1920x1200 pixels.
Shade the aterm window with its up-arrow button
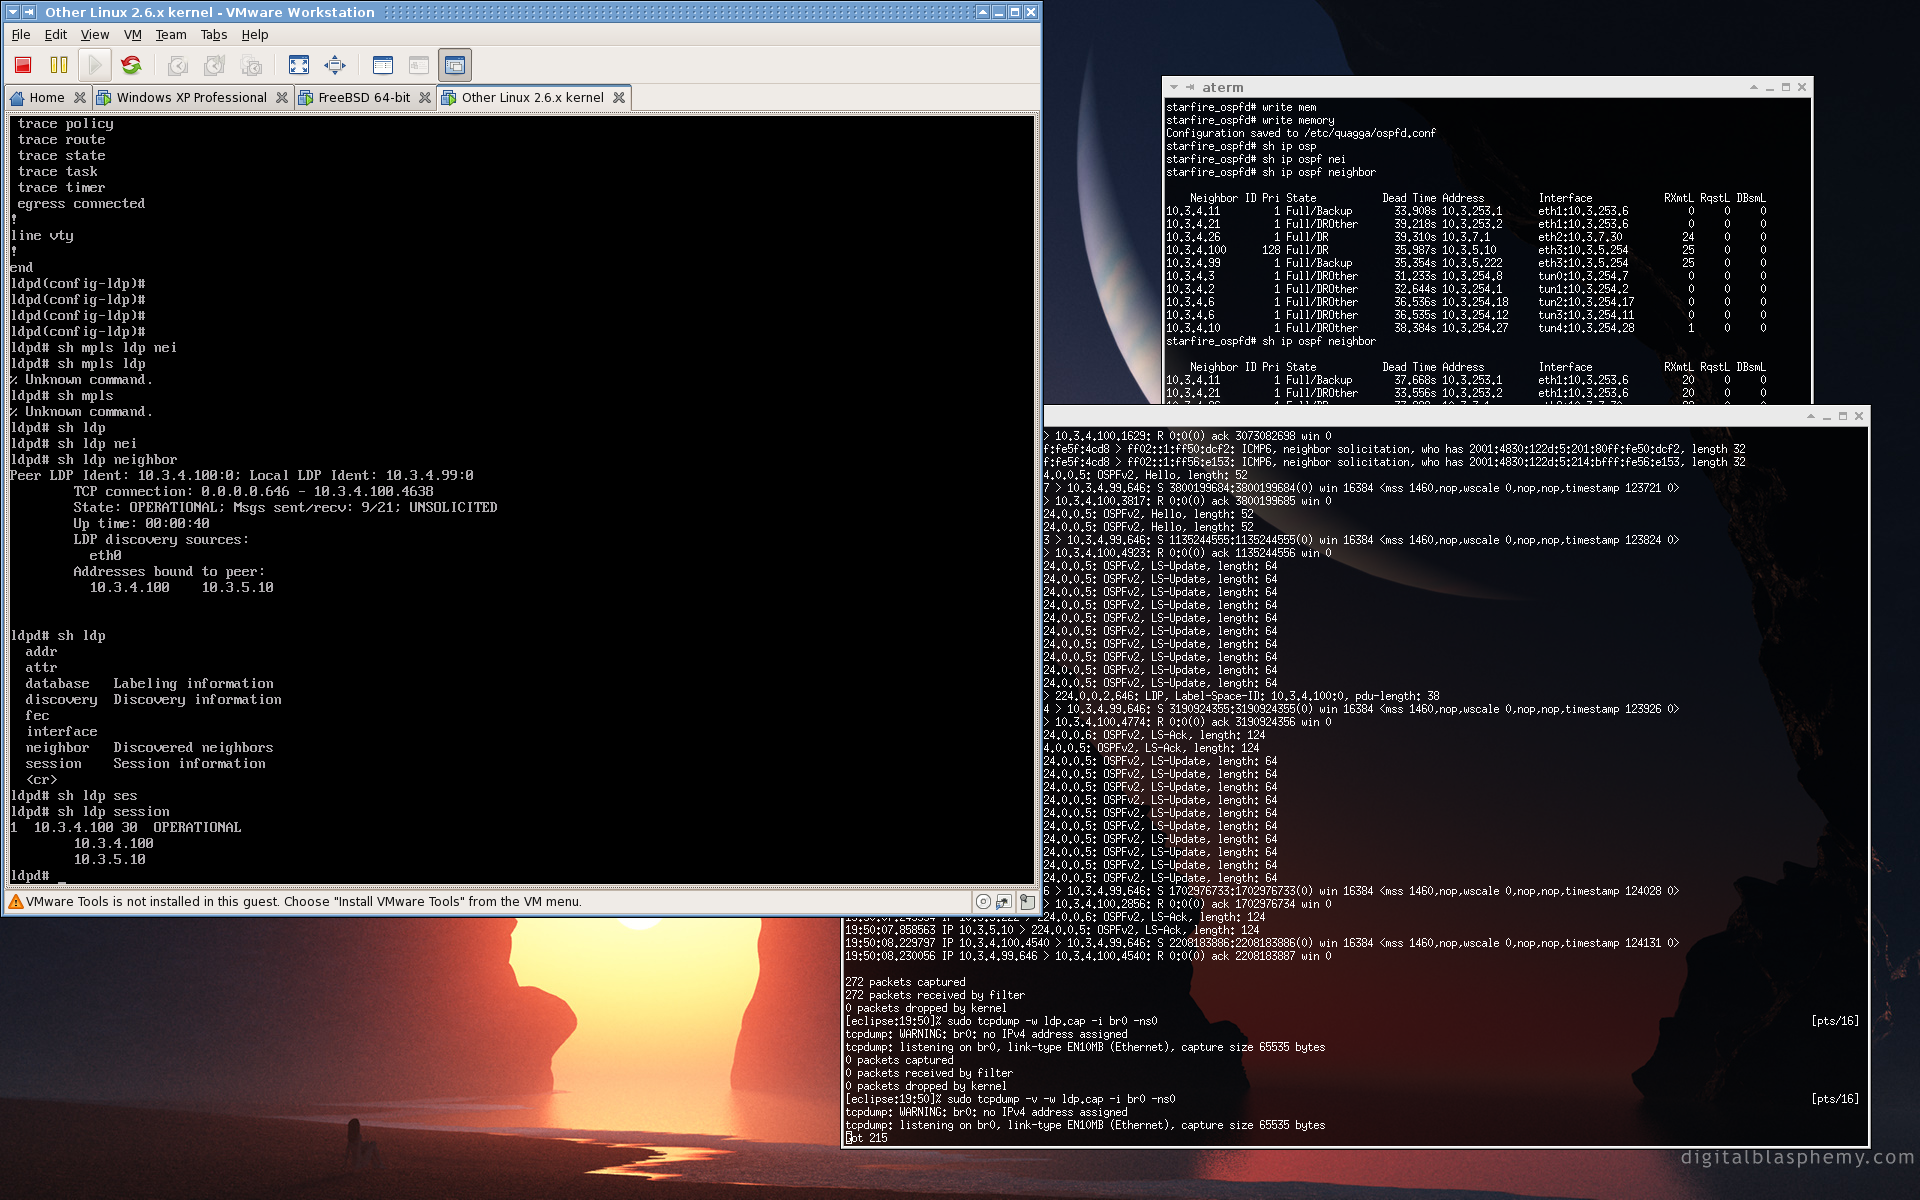(1754, 87)
